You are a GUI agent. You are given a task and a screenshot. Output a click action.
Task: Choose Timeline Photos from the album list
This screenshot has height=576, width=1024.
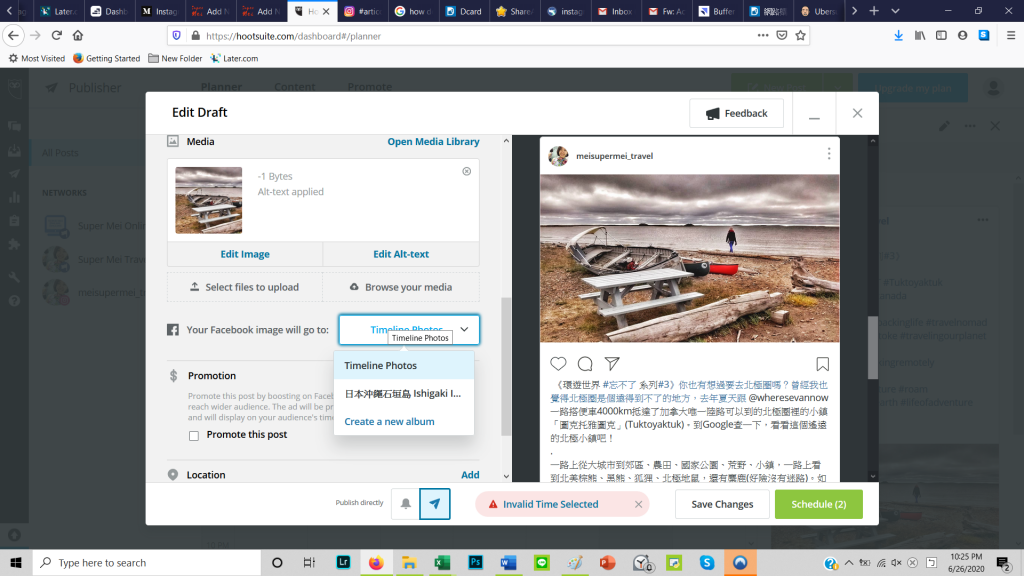[x=380, y=366]
